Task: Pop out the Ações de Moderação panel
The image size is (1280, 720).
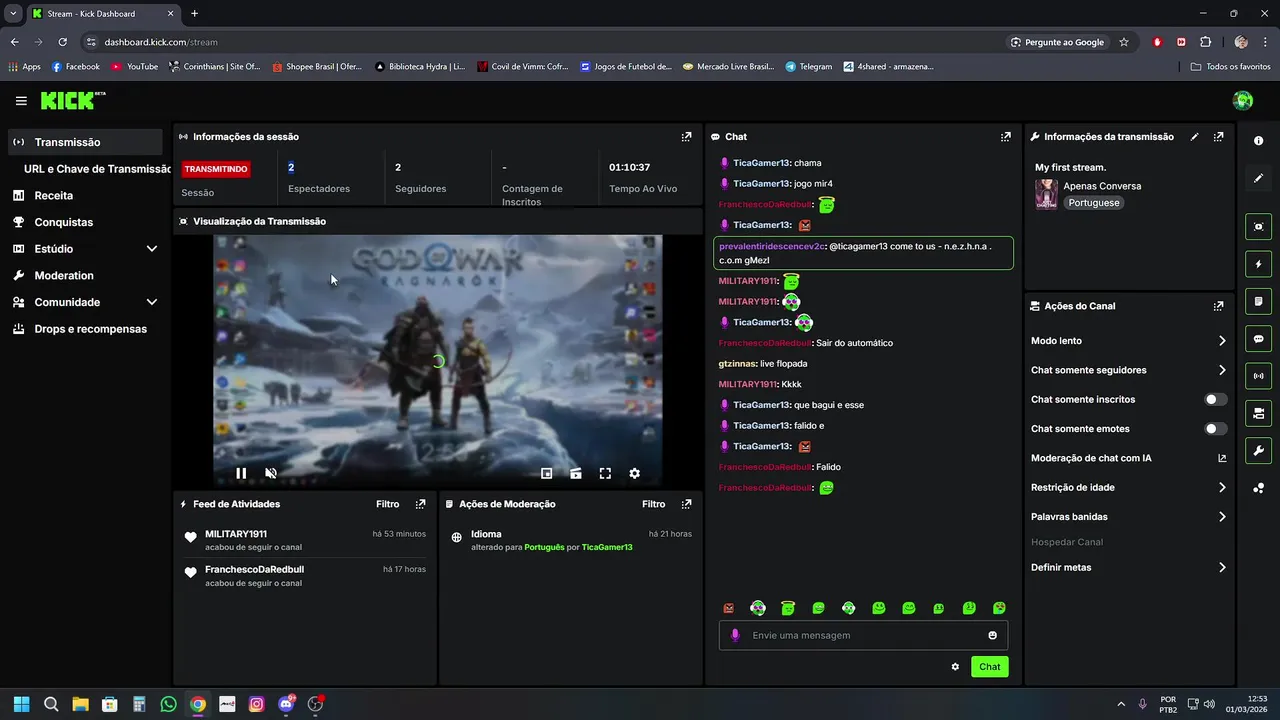Action: click(x=686, y=504)
